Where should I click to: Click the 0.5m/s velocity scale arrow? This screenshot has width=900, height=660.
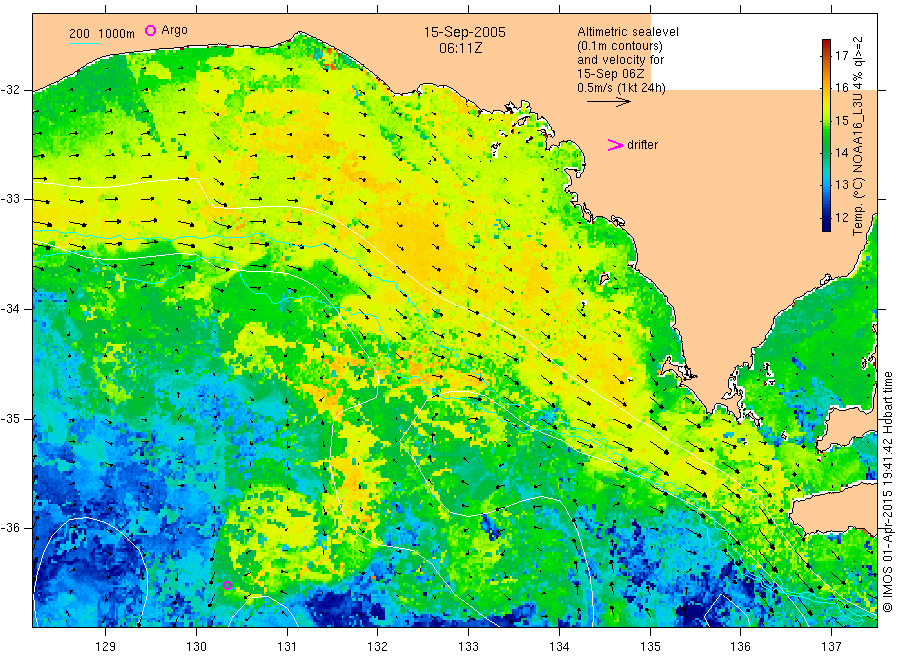[x=608, y=102]
